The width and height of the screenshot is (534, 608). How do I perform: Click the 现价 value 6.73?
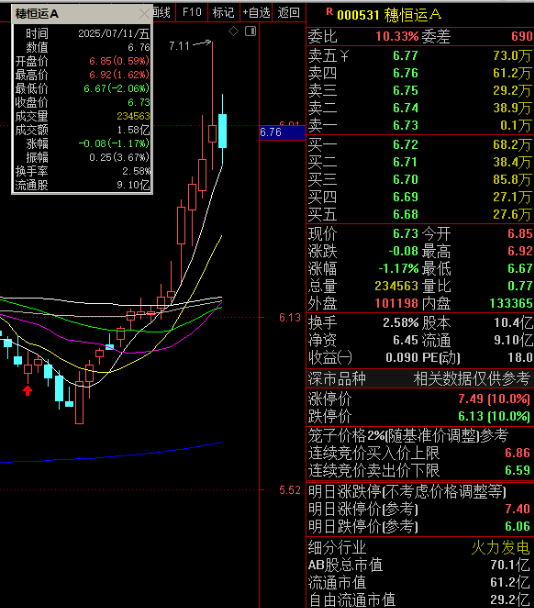(x=405, y=234)
